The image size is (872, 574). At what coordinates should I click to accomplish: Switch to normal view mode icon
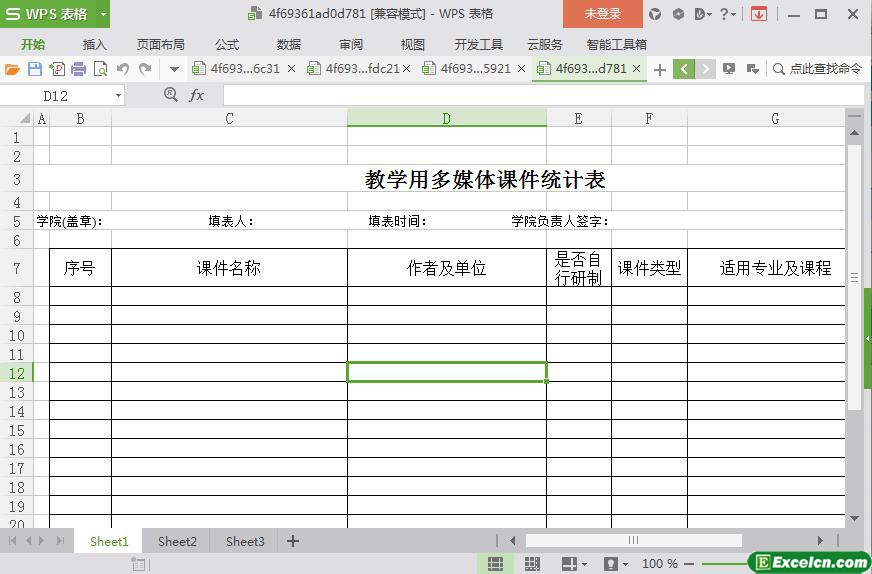click(x=496, y=563)
